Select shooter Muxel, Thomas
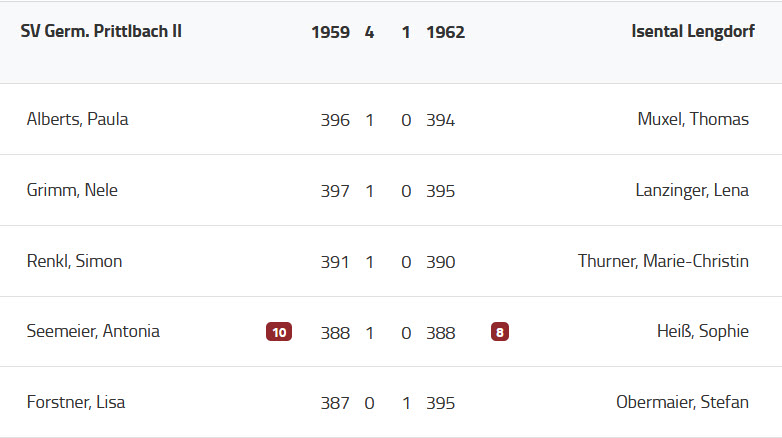 point(693,120)
